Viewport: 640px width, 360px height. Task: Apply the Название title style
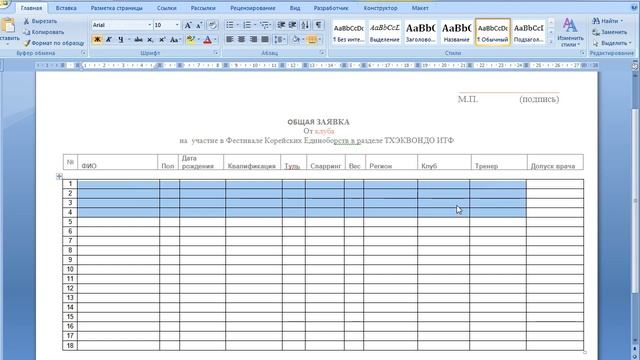456,32
